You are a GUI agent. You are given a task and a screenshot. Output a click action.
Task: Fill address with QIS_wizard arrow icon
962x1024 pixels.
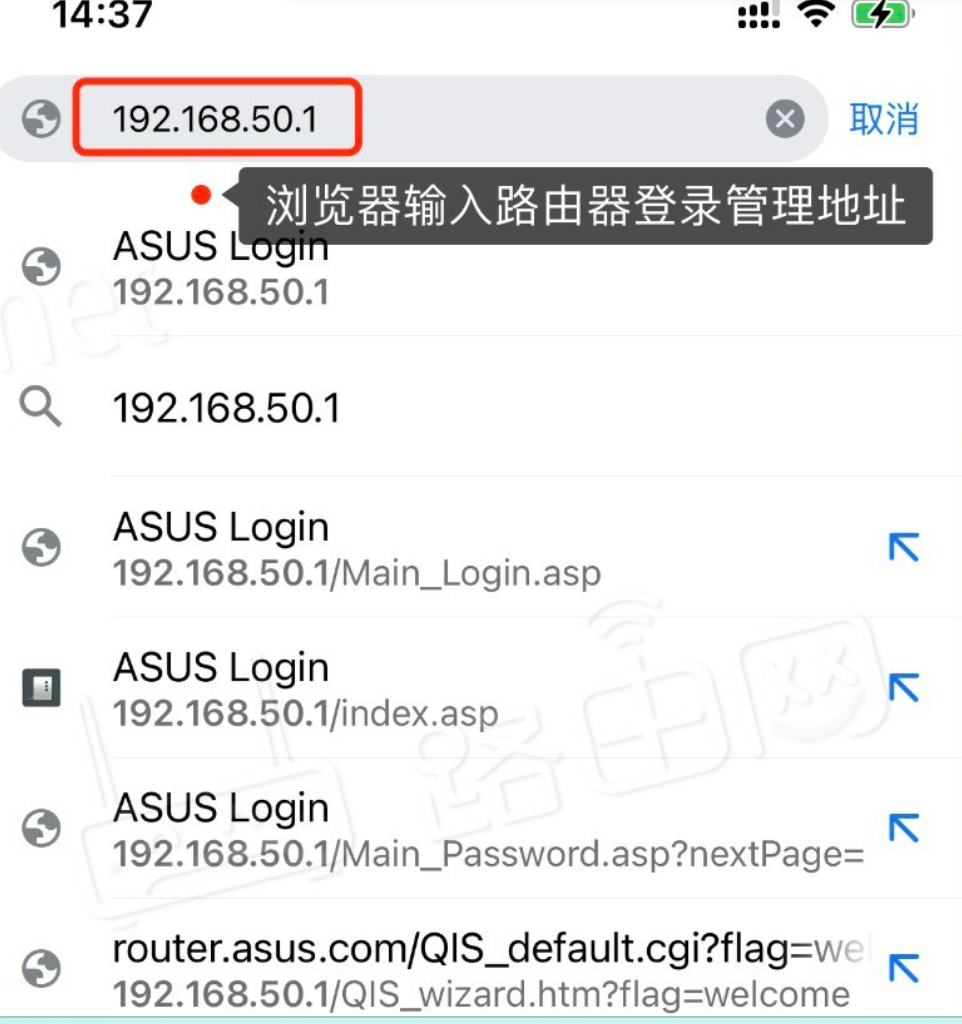pos(904,968)
